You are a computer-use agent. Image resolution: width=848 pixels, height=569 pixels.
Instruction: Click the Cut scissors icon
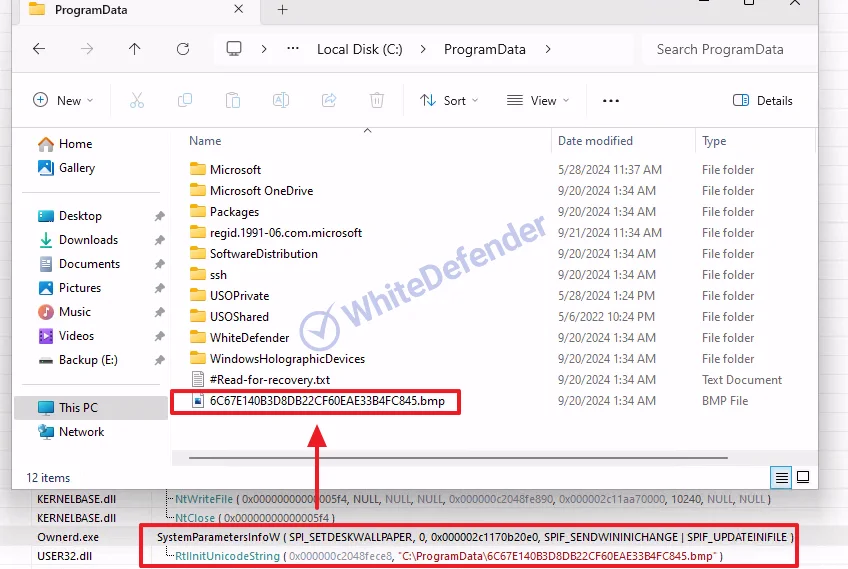pyautogui.click(x=137, y=100)
